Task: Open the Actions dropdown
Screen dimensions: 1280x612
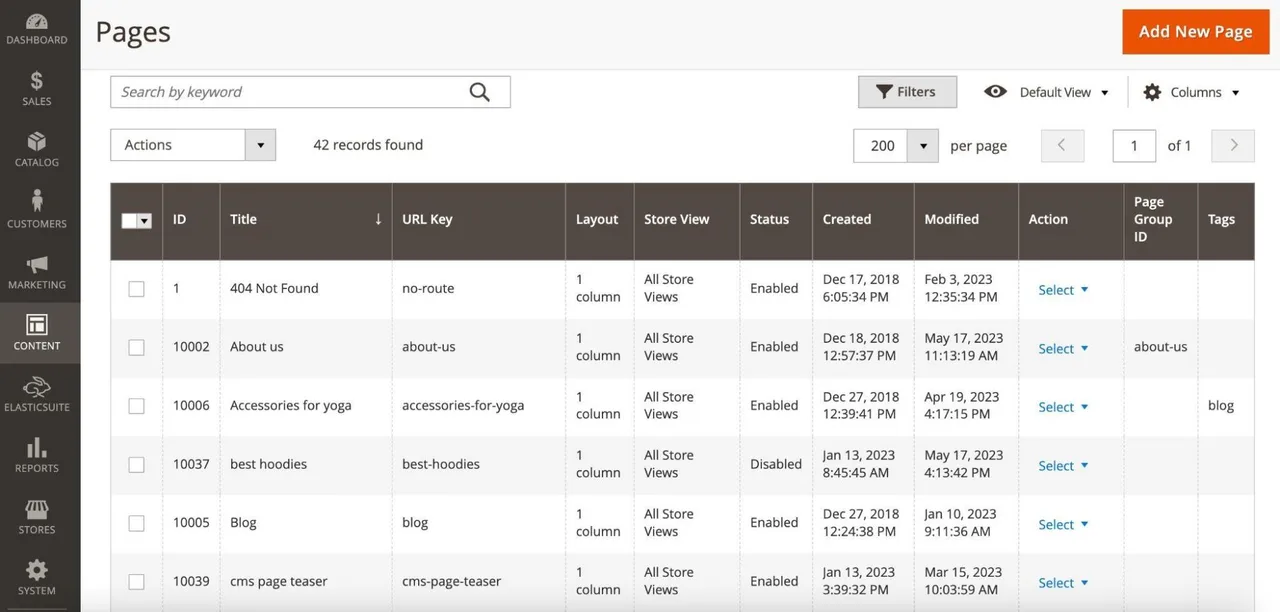Action: (193, 145)
